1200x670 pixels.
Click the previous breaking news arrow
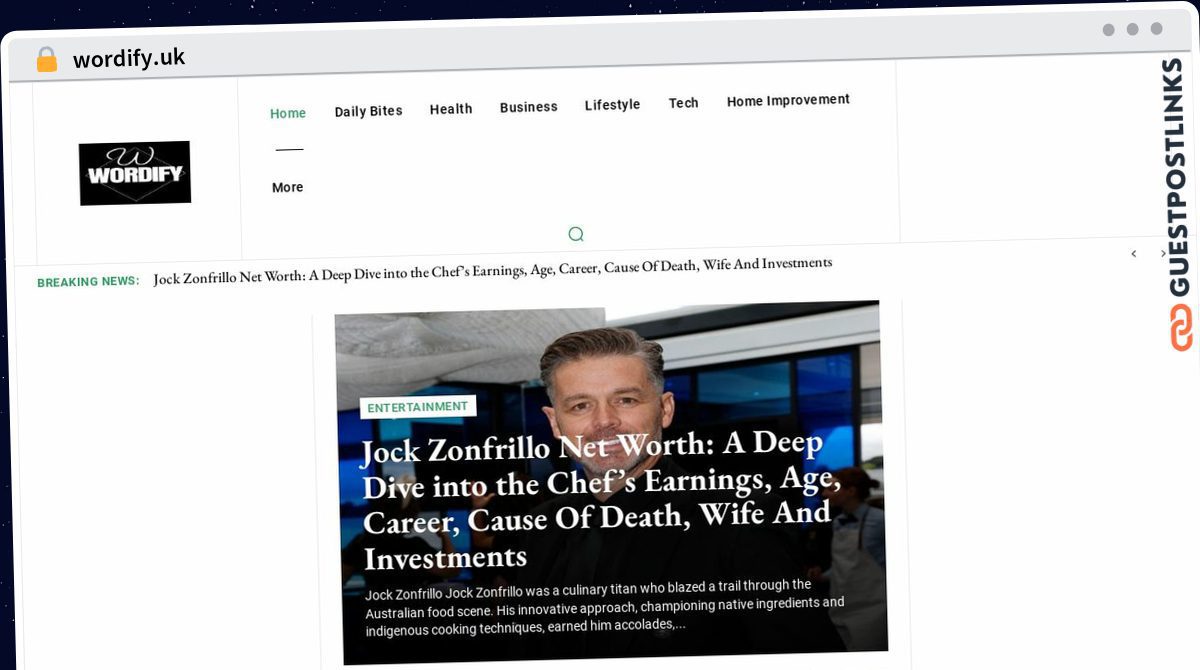(1133, 254)
